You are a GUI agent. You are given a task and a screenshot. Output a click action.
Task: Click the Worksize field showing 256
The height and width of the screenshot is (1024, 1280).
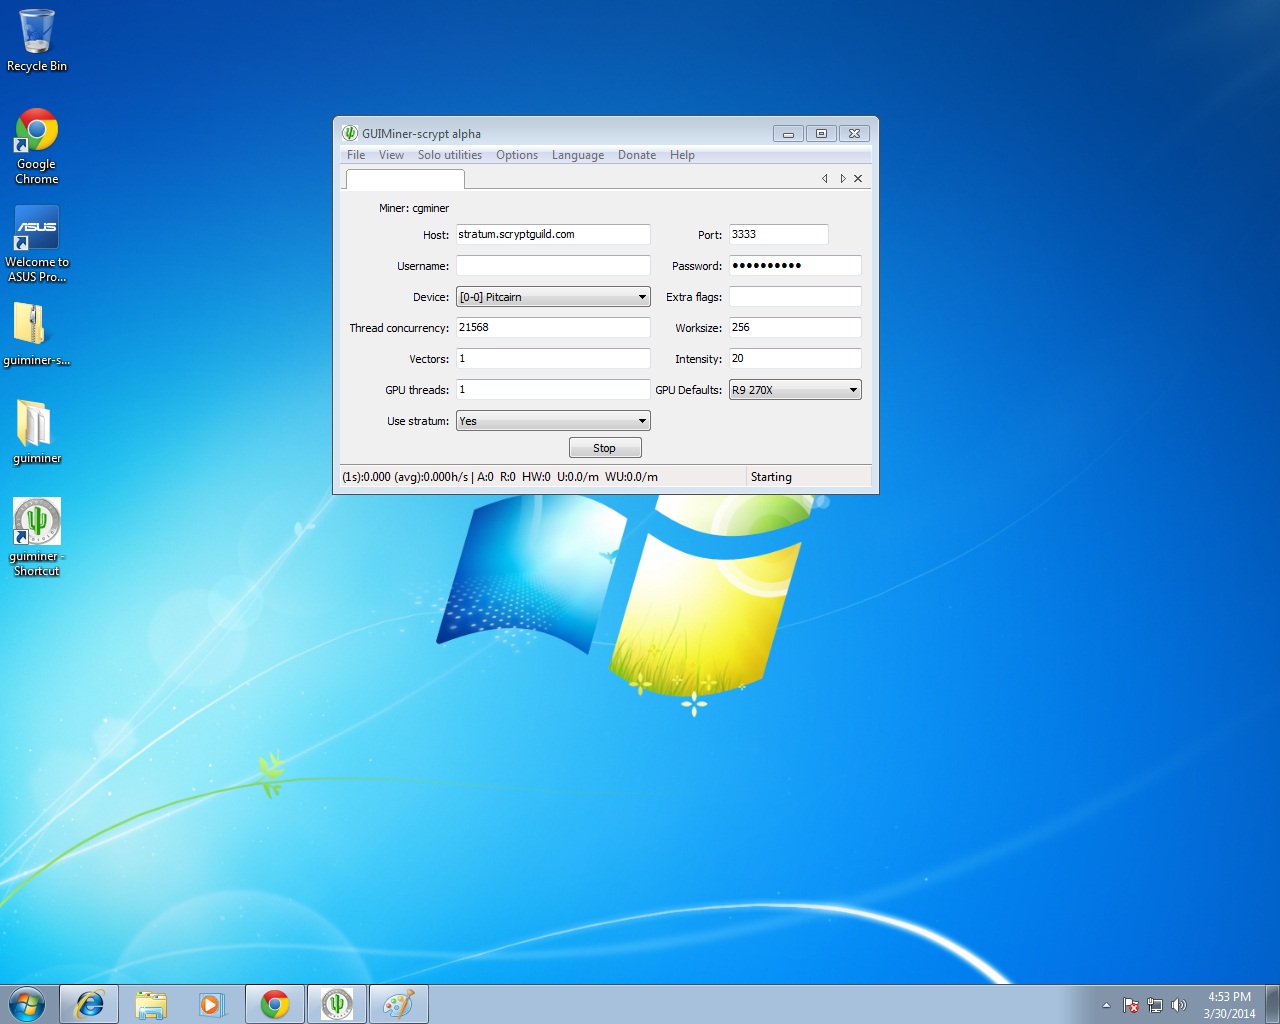[x=795, y=327]
